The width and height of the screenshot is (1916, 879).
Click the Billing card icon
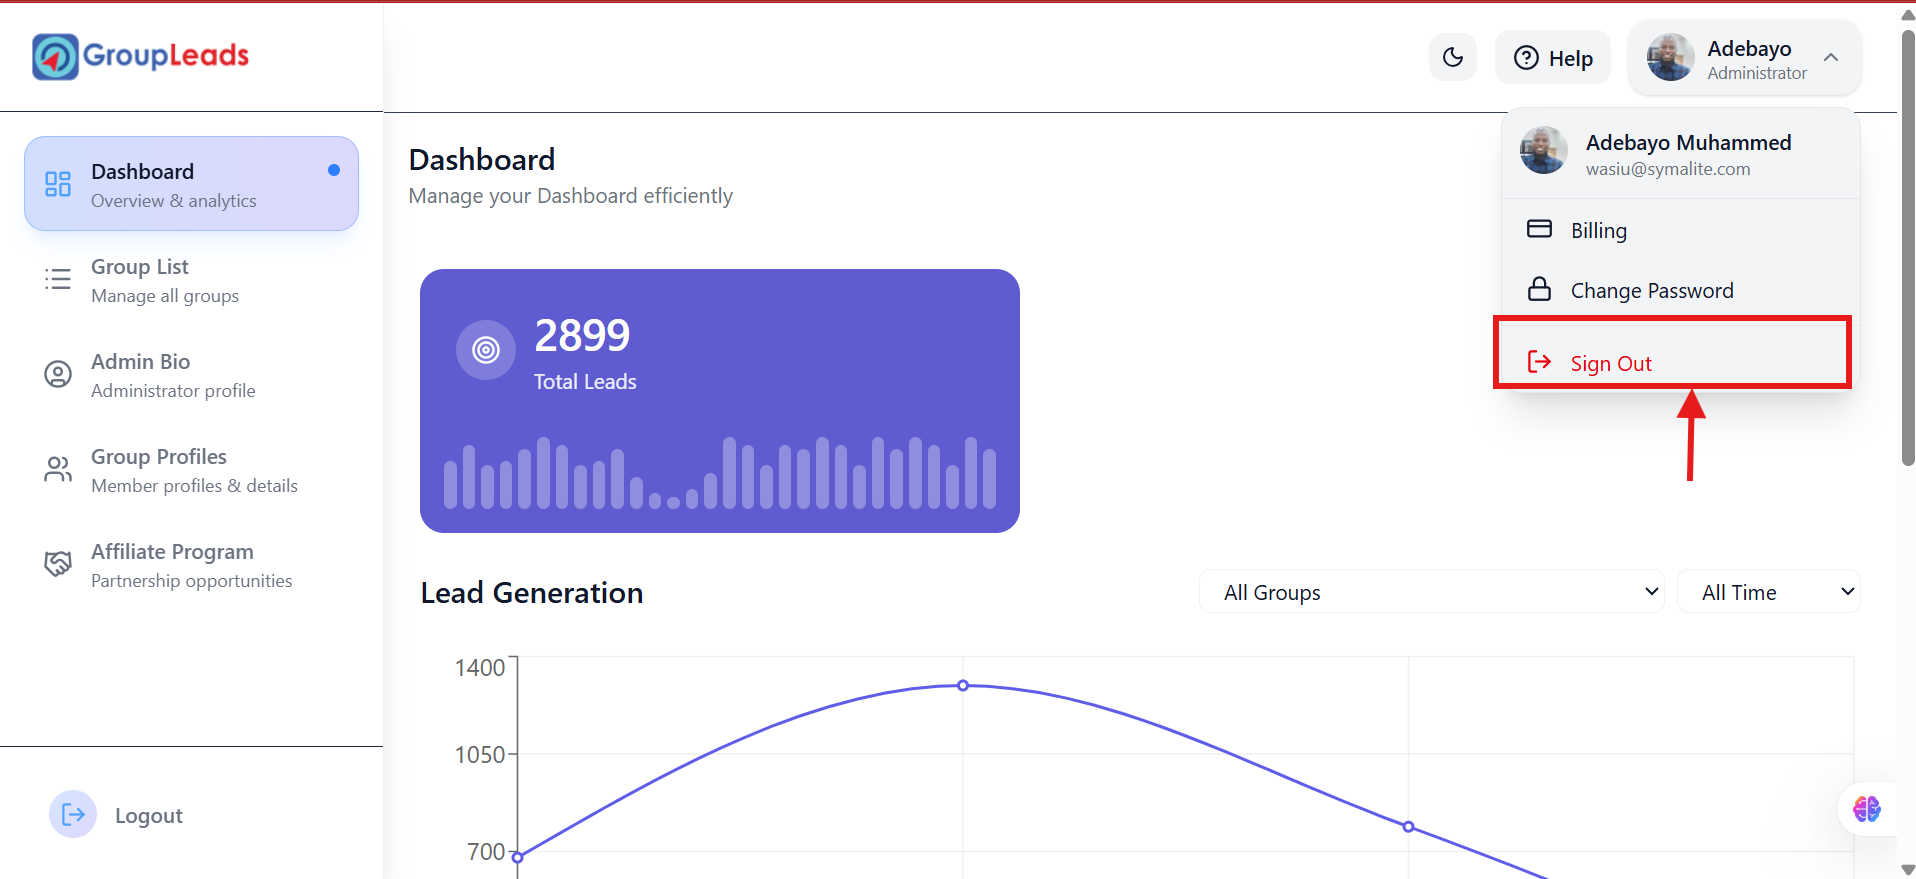click(1539, 229)
